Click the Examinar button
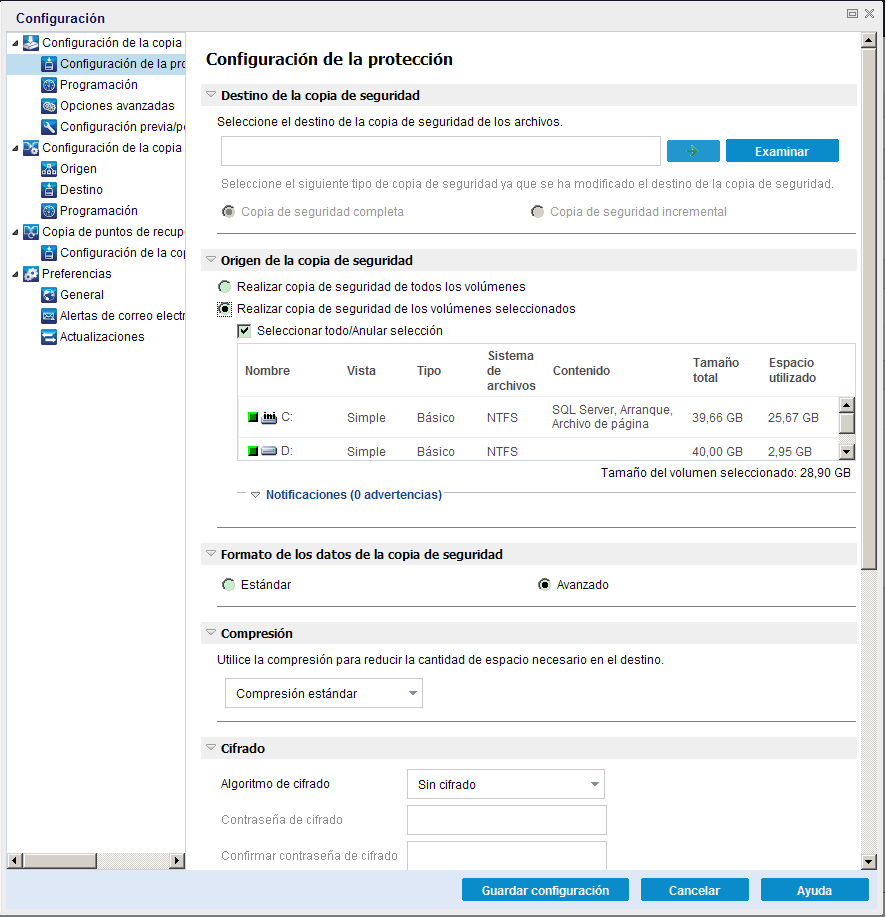The image size is (886, 917). (x=782, y=151)
